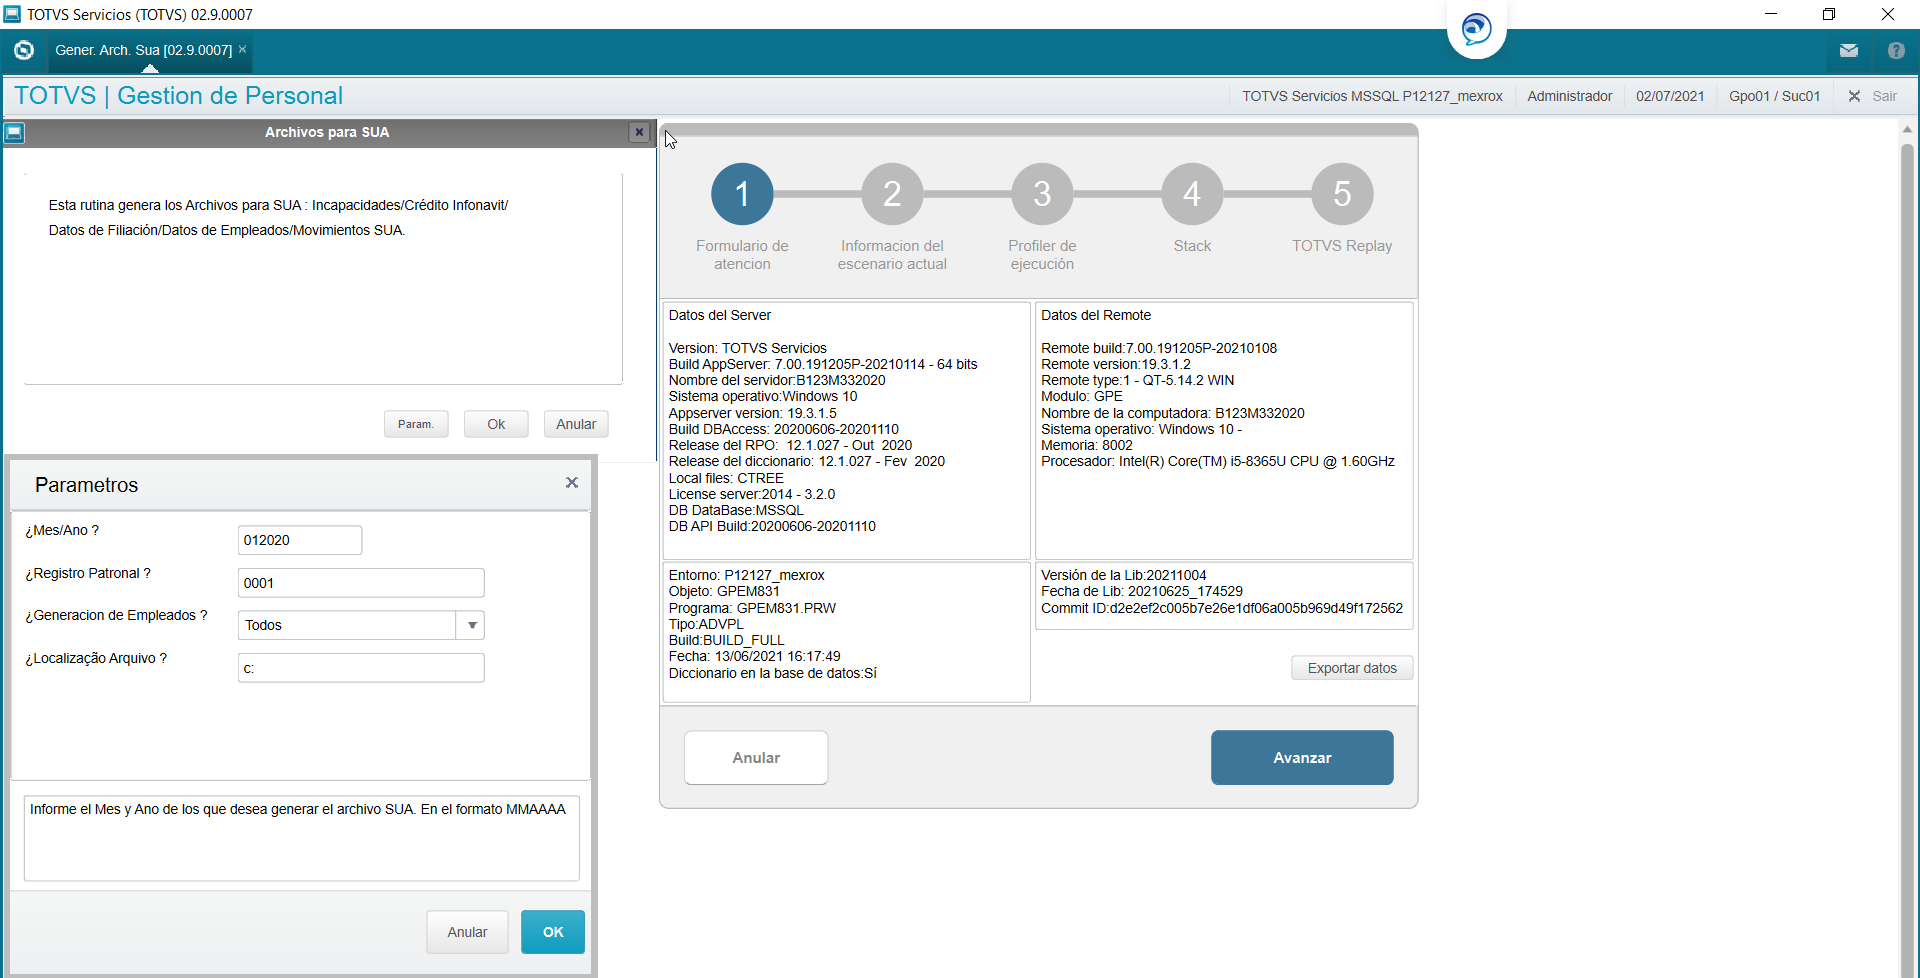This screenshot has width=1920, height=978.
Task: Select step 3 Profiler de ejecución
Action: click(x=1042, y=194)
